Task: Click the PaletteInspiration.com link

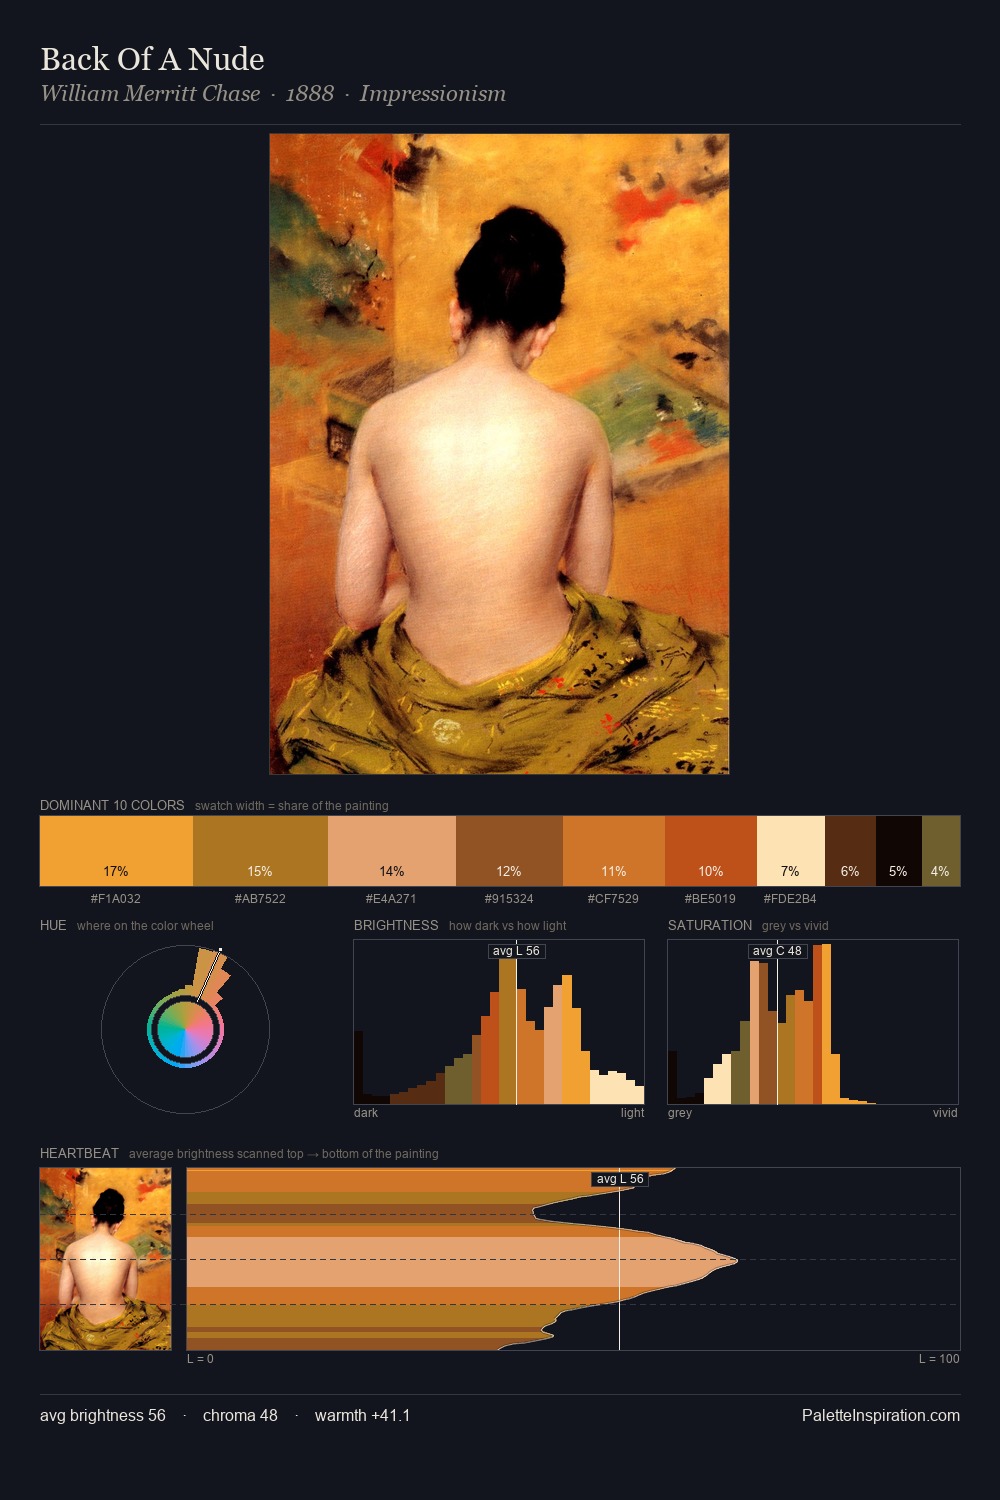Action: click(x=881, y=1415)
